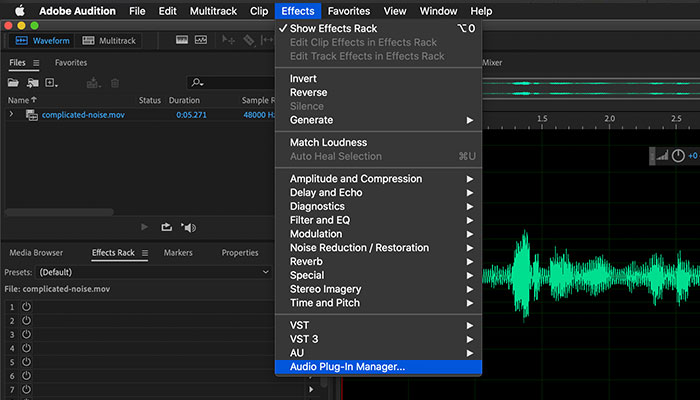Click the Files panel horizontal scrollbar

coord(59,212)
